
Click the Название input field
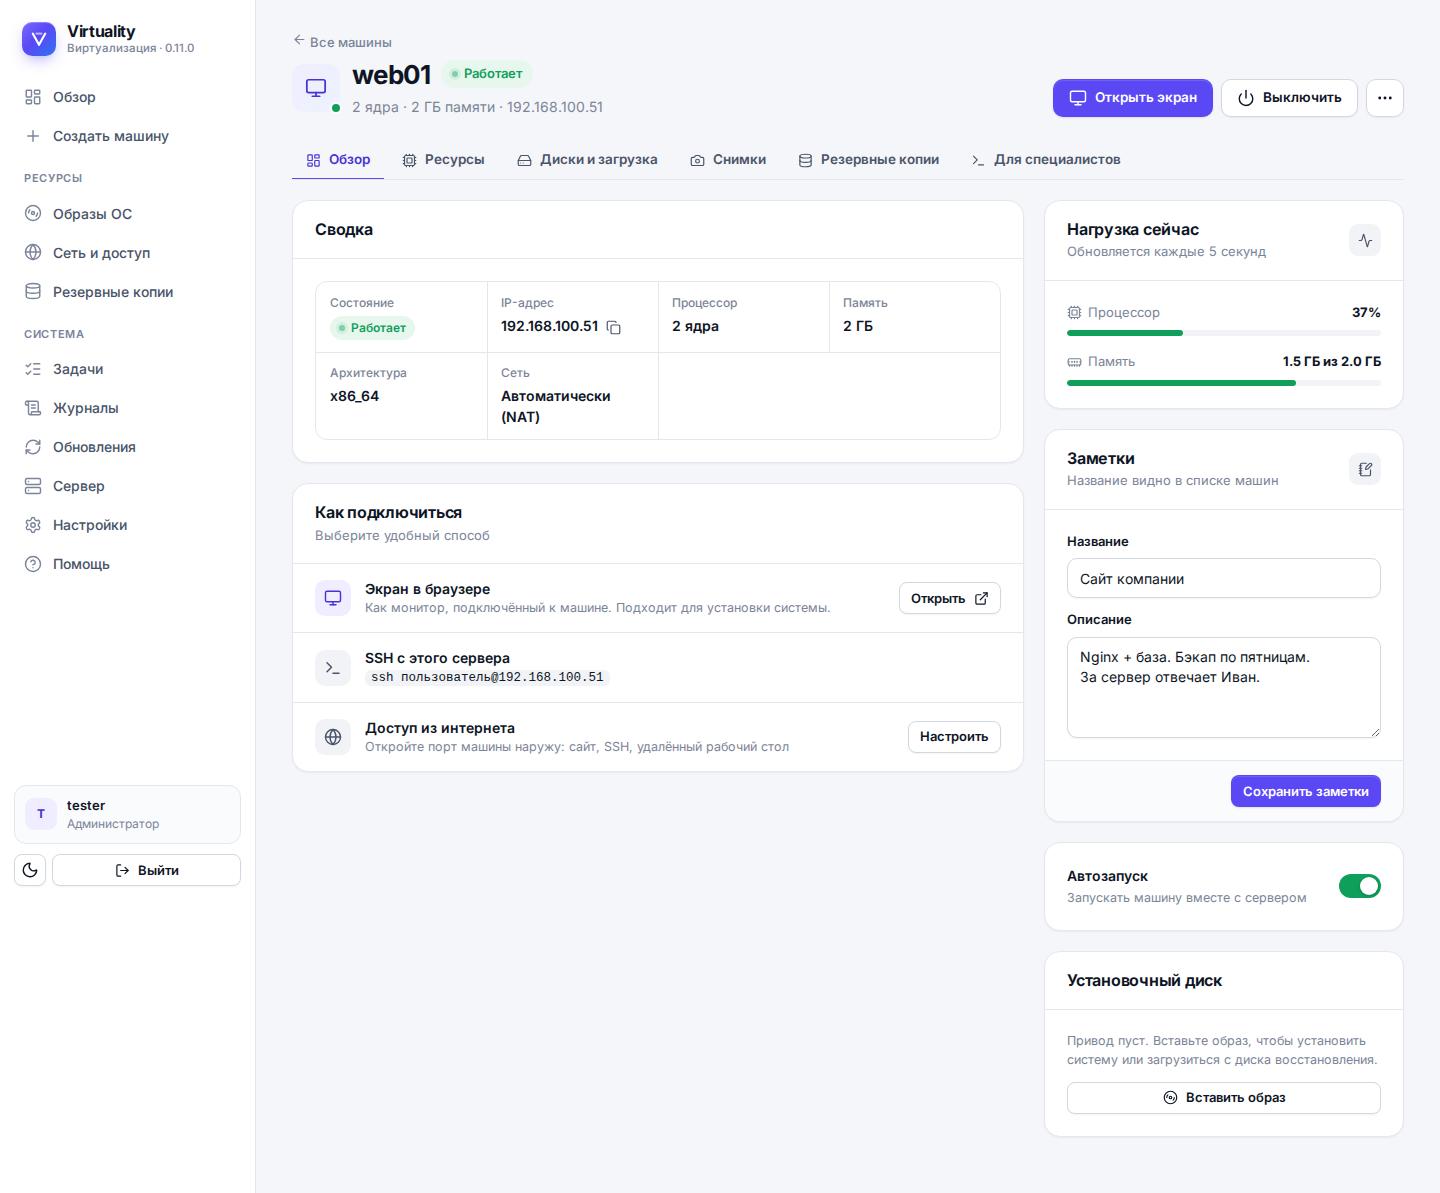click(1224, 578)
